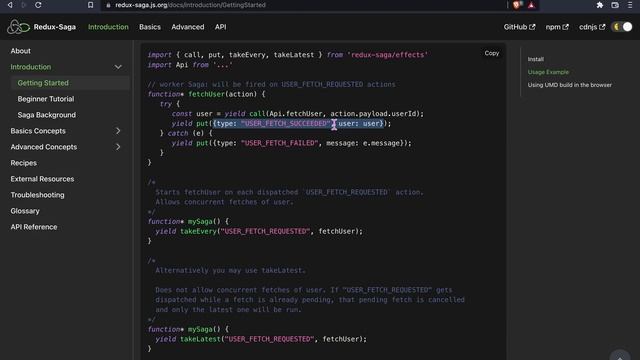The width and height of the screenshot is (640, 360).
Task: Open the browser wallet icon
Action: click(x=615, y=5)
